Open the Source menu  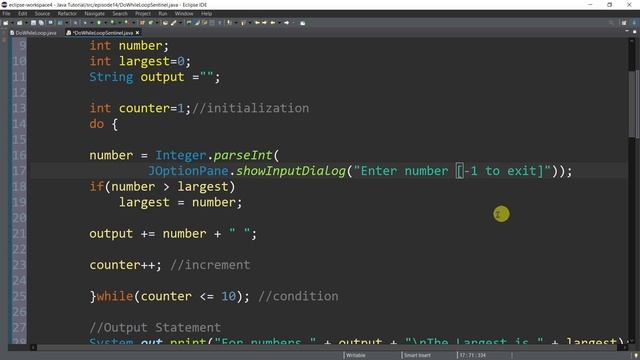pyautogui.click(x=42, y=13)
